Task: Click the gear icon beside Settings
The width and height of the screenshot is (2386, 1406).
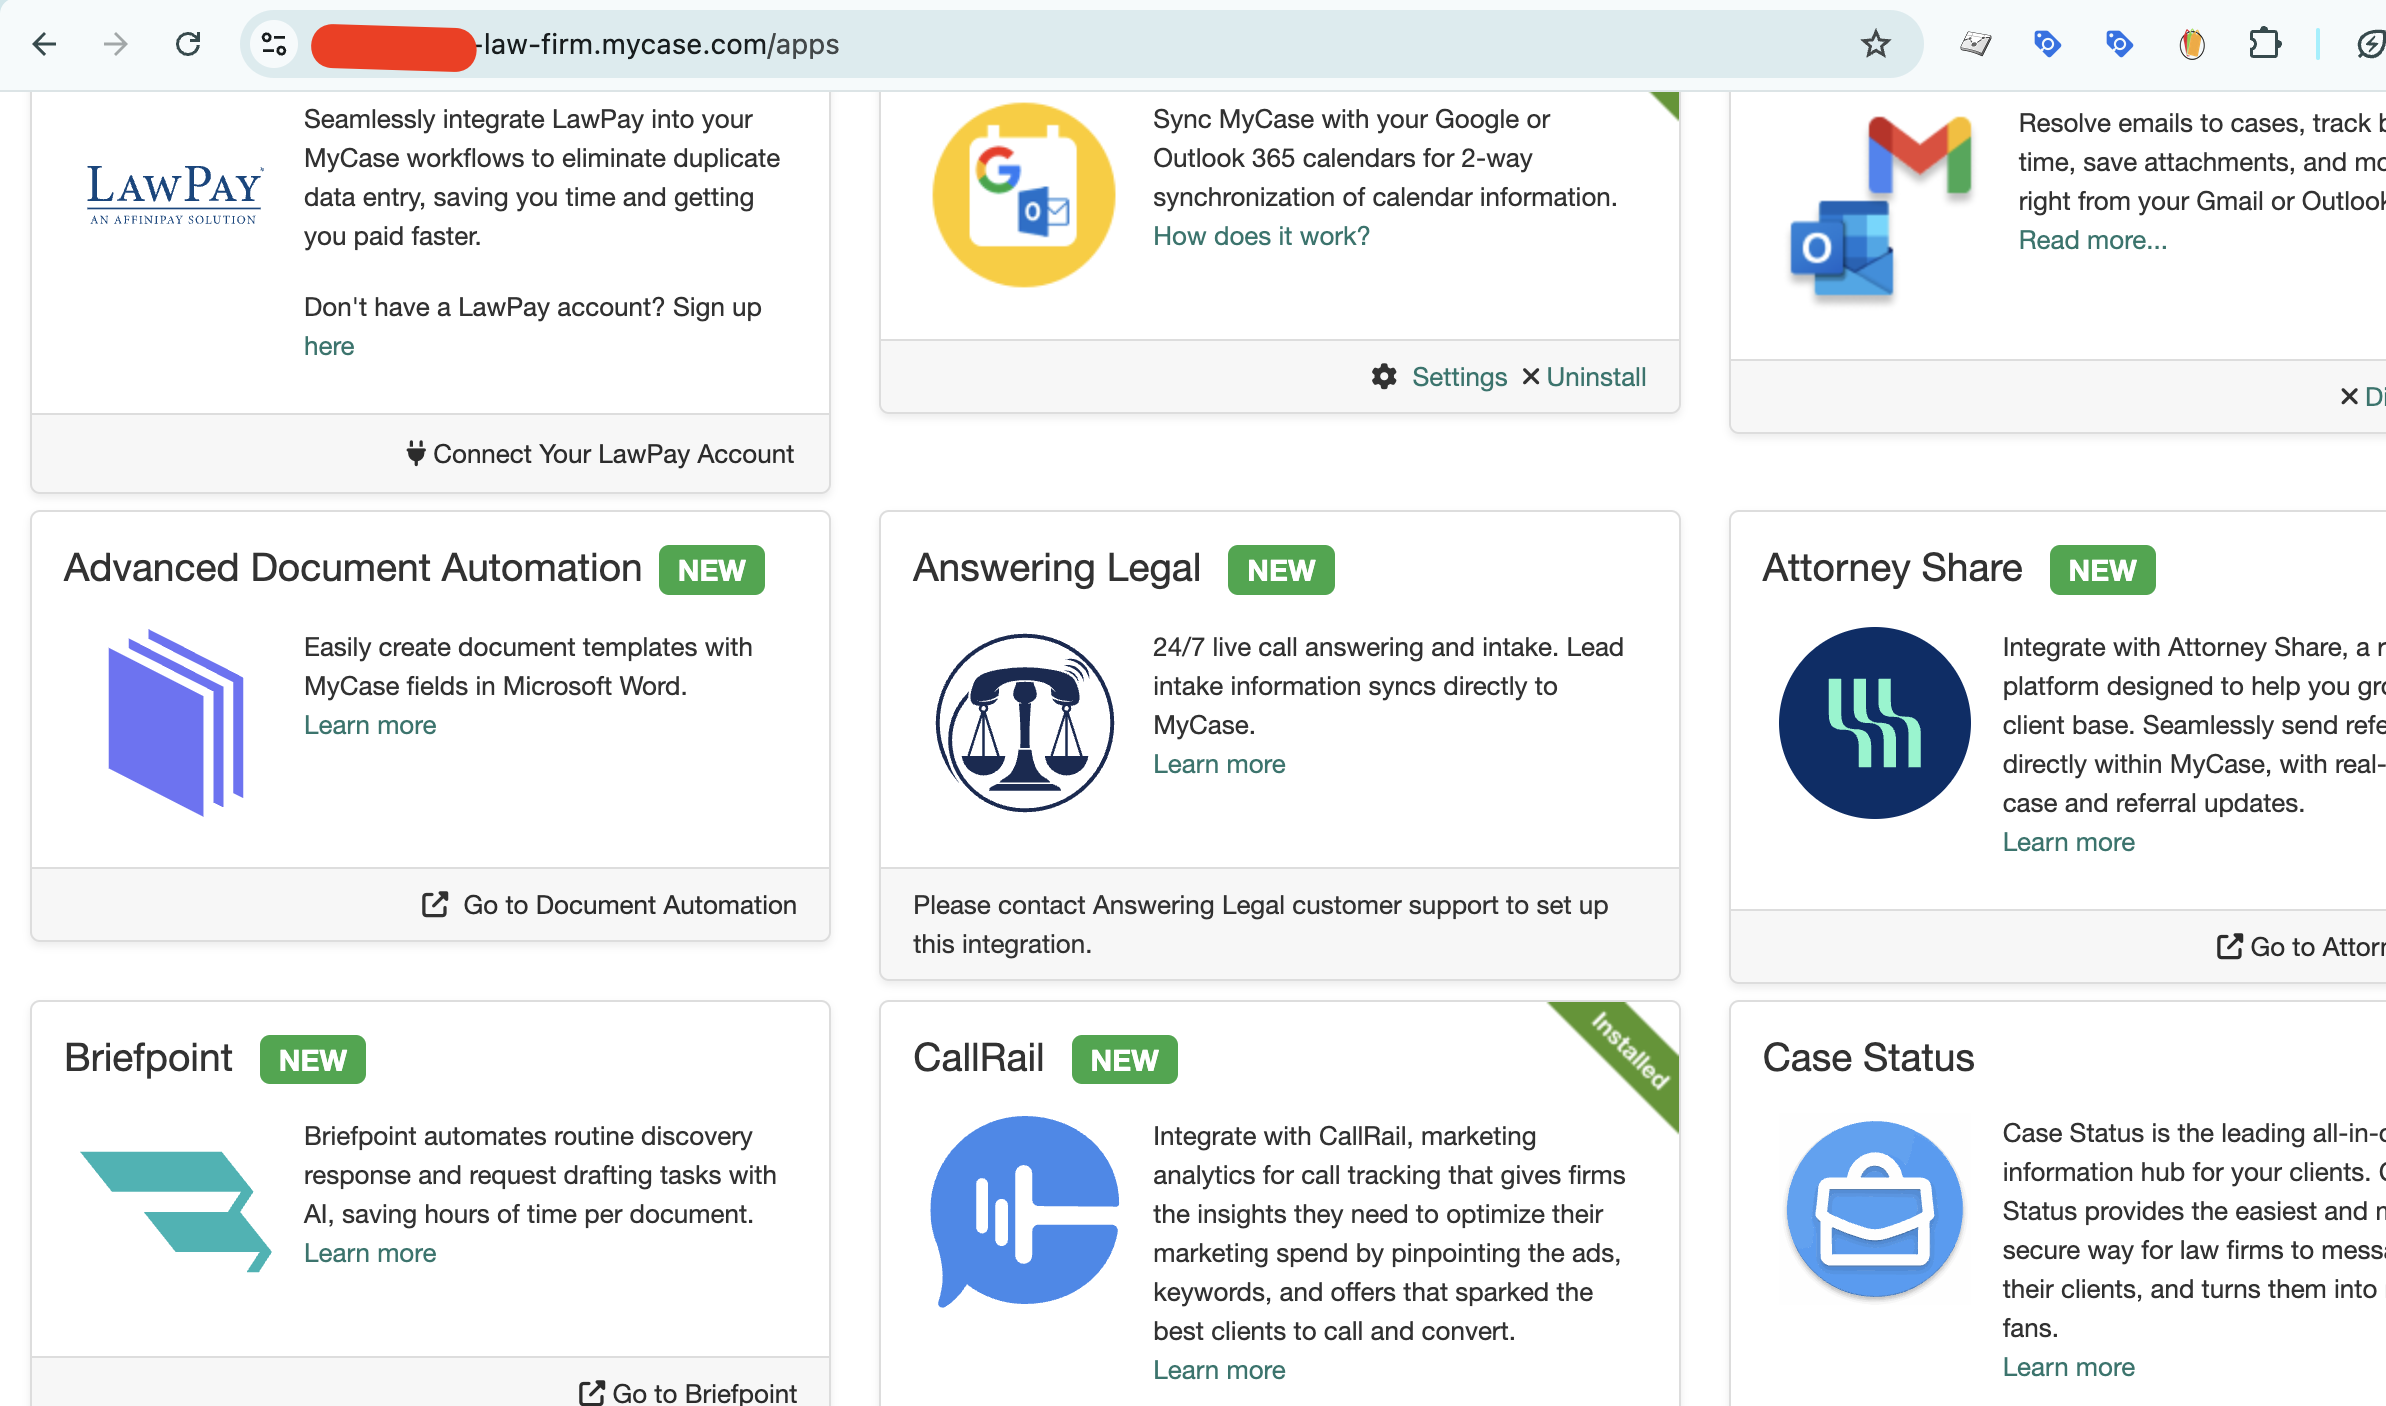Action: pyautogui.click(x=1384, y=377)
